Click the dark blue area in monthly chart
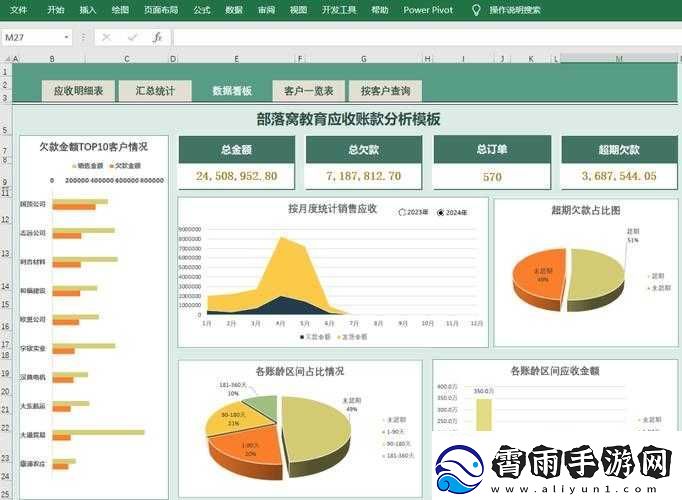The image size is (682, 500). point(283,307)
